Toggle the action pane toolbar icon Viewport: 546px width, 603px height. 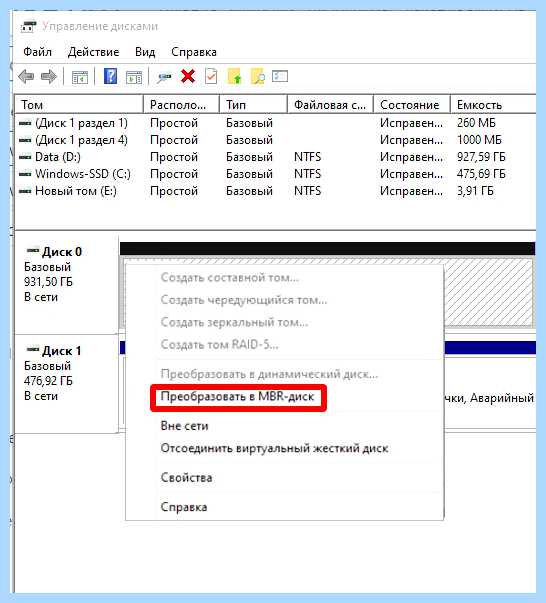point(134,77)
